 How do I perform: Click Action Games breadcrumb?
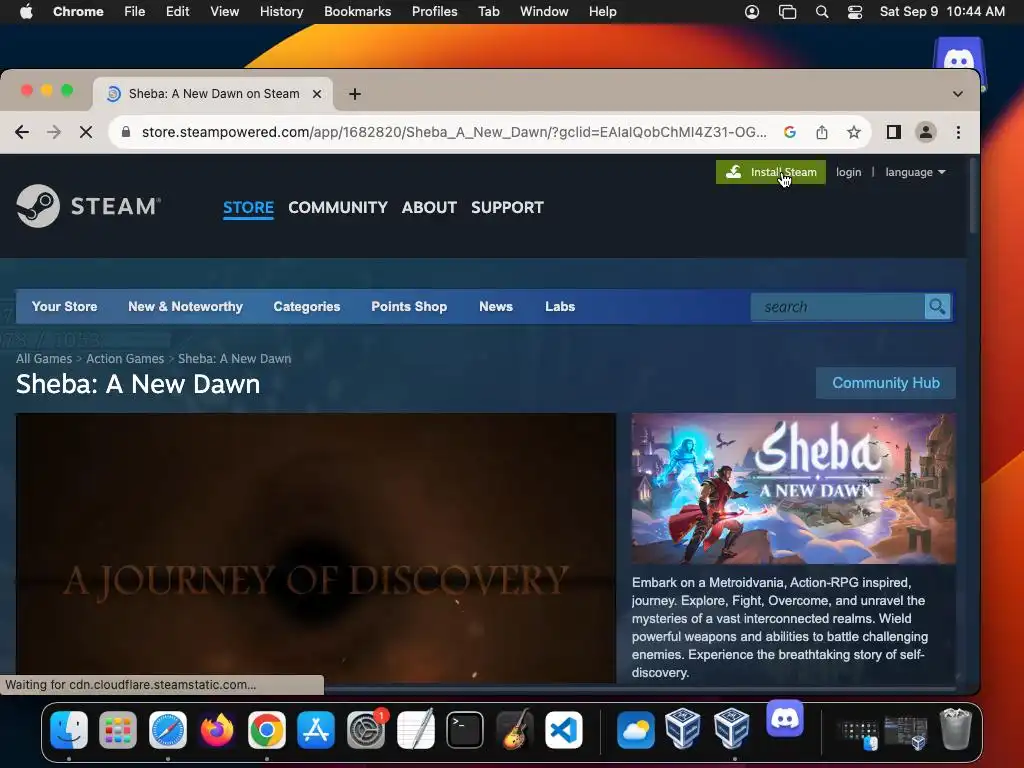(125, 359)
